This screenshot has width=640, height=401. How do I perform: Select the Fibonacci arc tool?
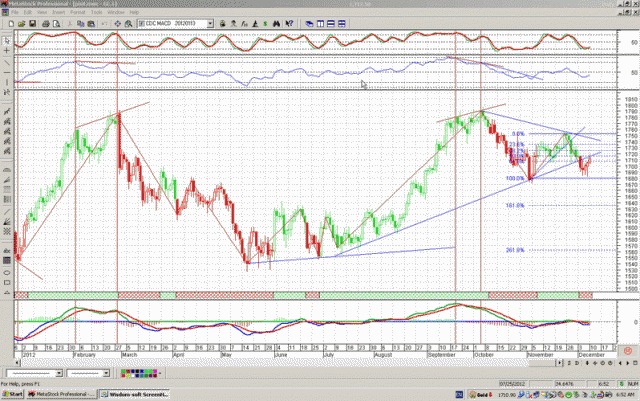[7, 169]
